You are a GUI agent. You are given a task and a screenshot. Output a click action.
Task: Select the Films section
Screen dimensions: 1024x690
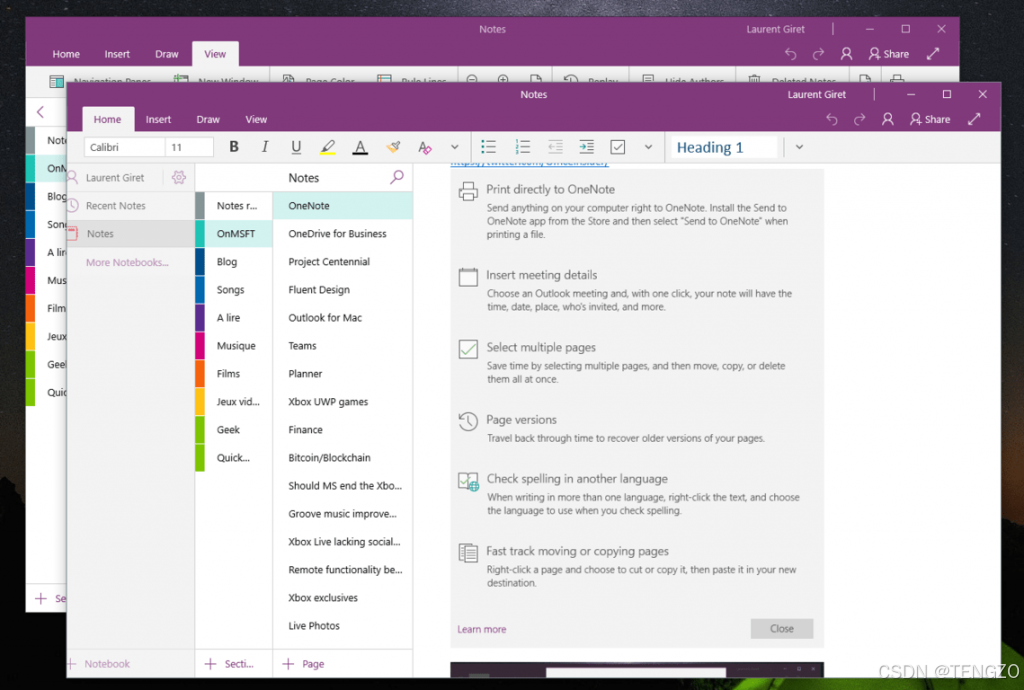click(234, 374)
